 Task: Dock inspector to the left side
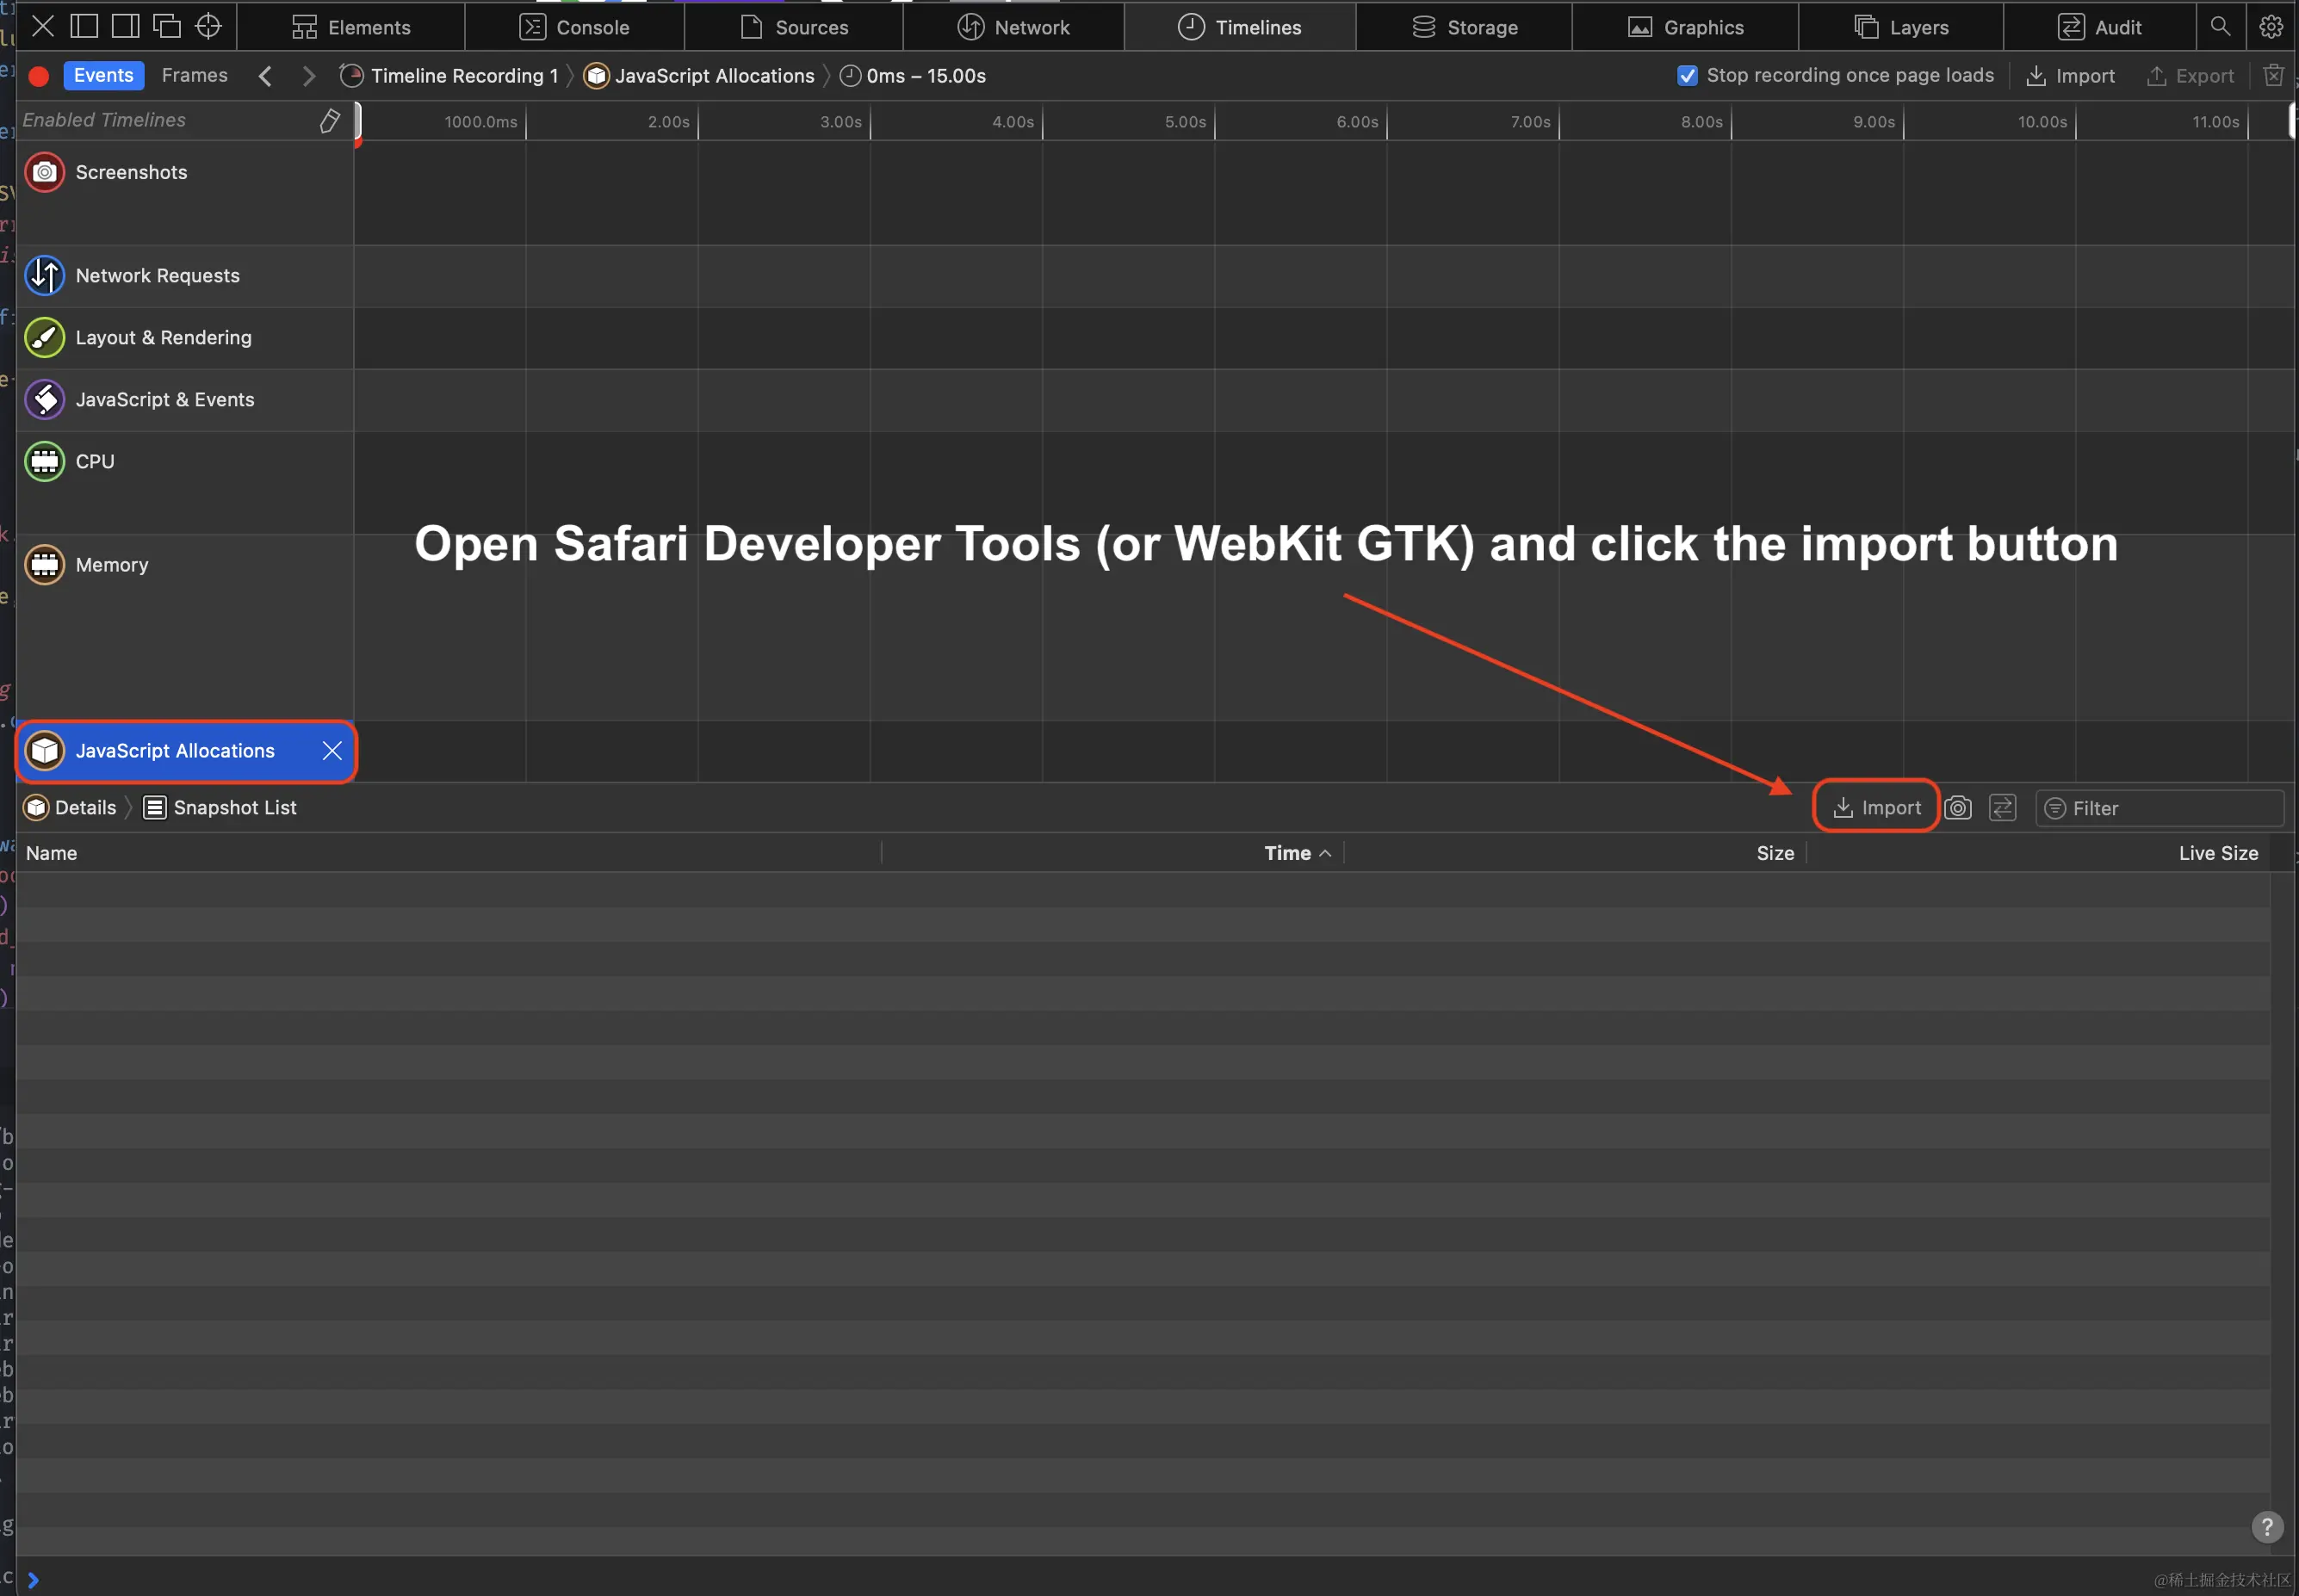point(84,26)
